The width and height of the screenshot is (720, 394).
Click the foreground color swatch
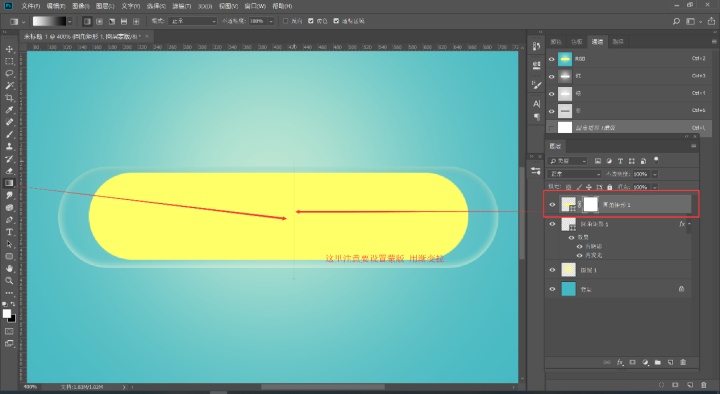(7, 314)
